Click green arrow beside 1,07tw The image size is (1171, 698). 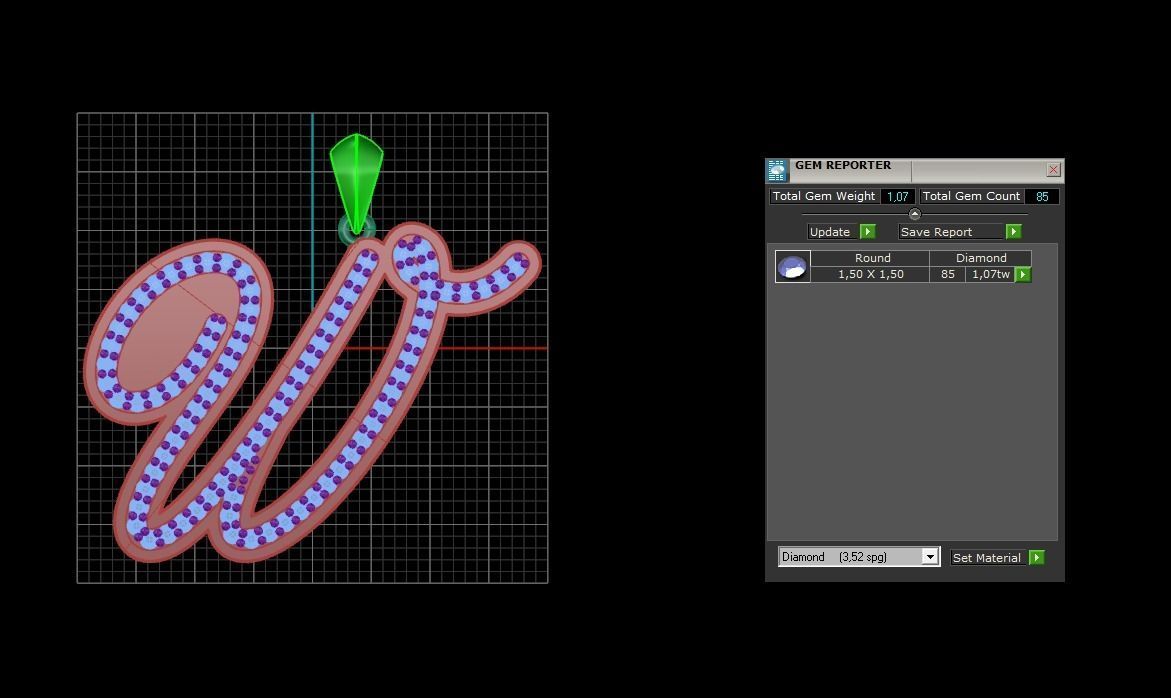1023,275
